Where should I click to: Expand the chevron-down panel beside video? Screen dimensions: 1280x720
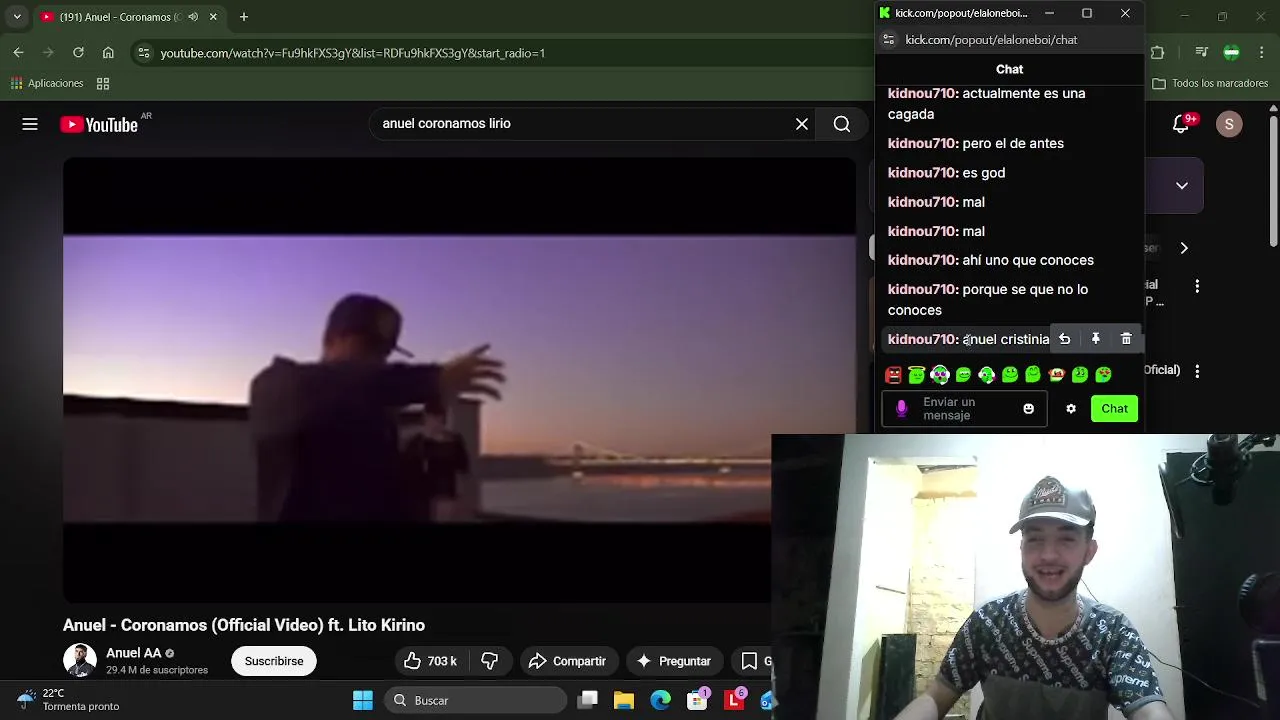click(x=1182, y=186)
